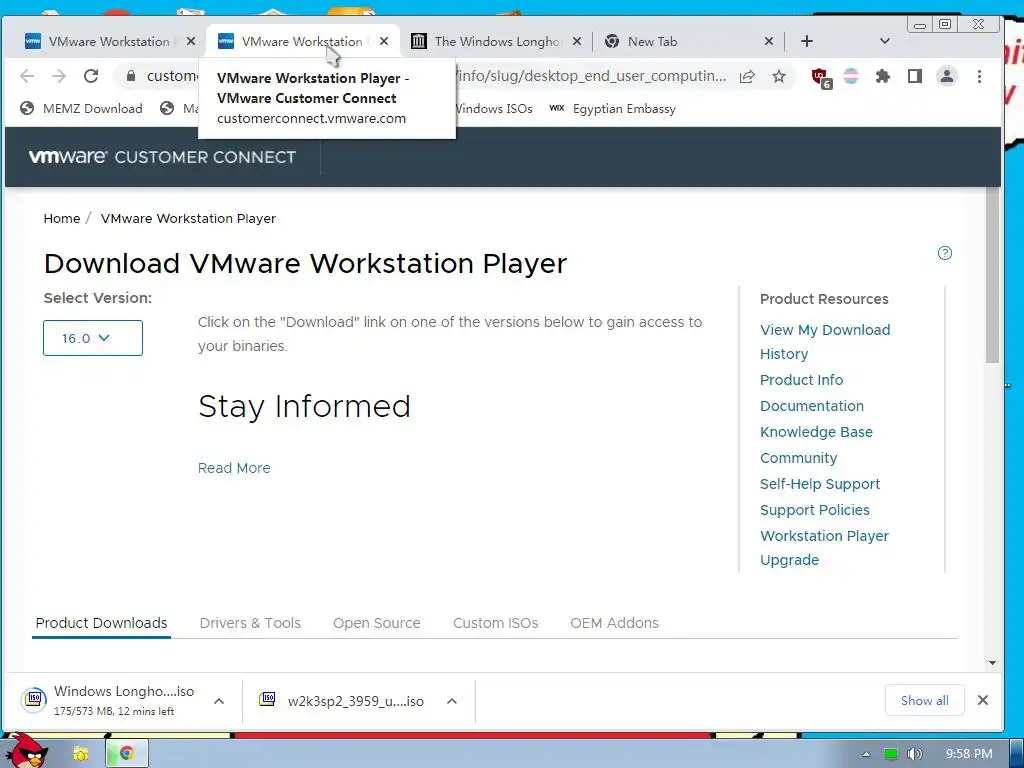
Task: Open the file explorer taskbar icon
Action: pos(81,754)
